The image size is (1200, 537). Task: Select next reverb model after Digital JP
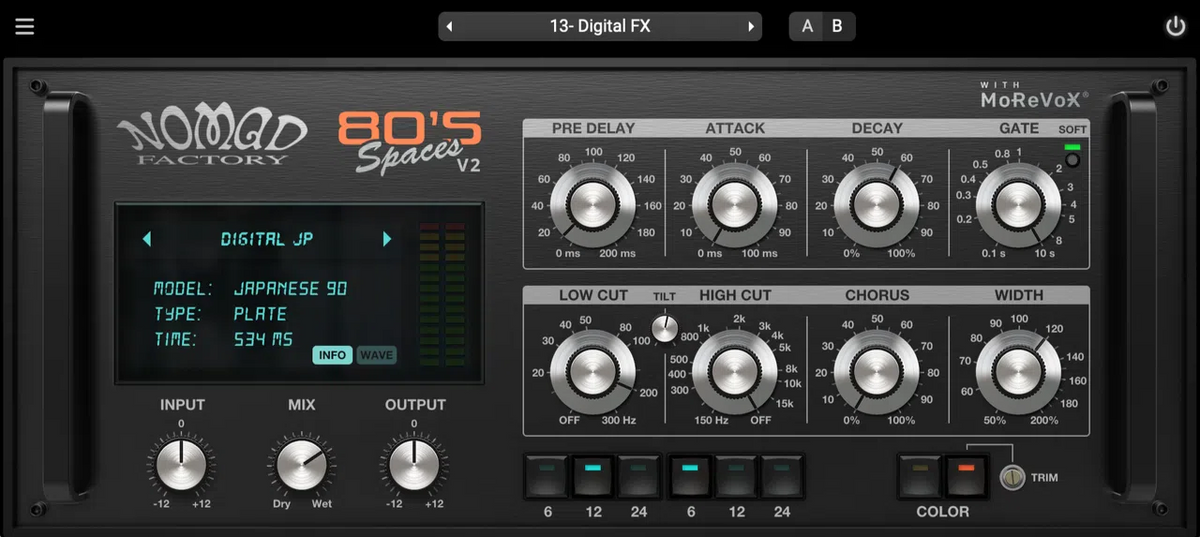[x=387, y=239]
